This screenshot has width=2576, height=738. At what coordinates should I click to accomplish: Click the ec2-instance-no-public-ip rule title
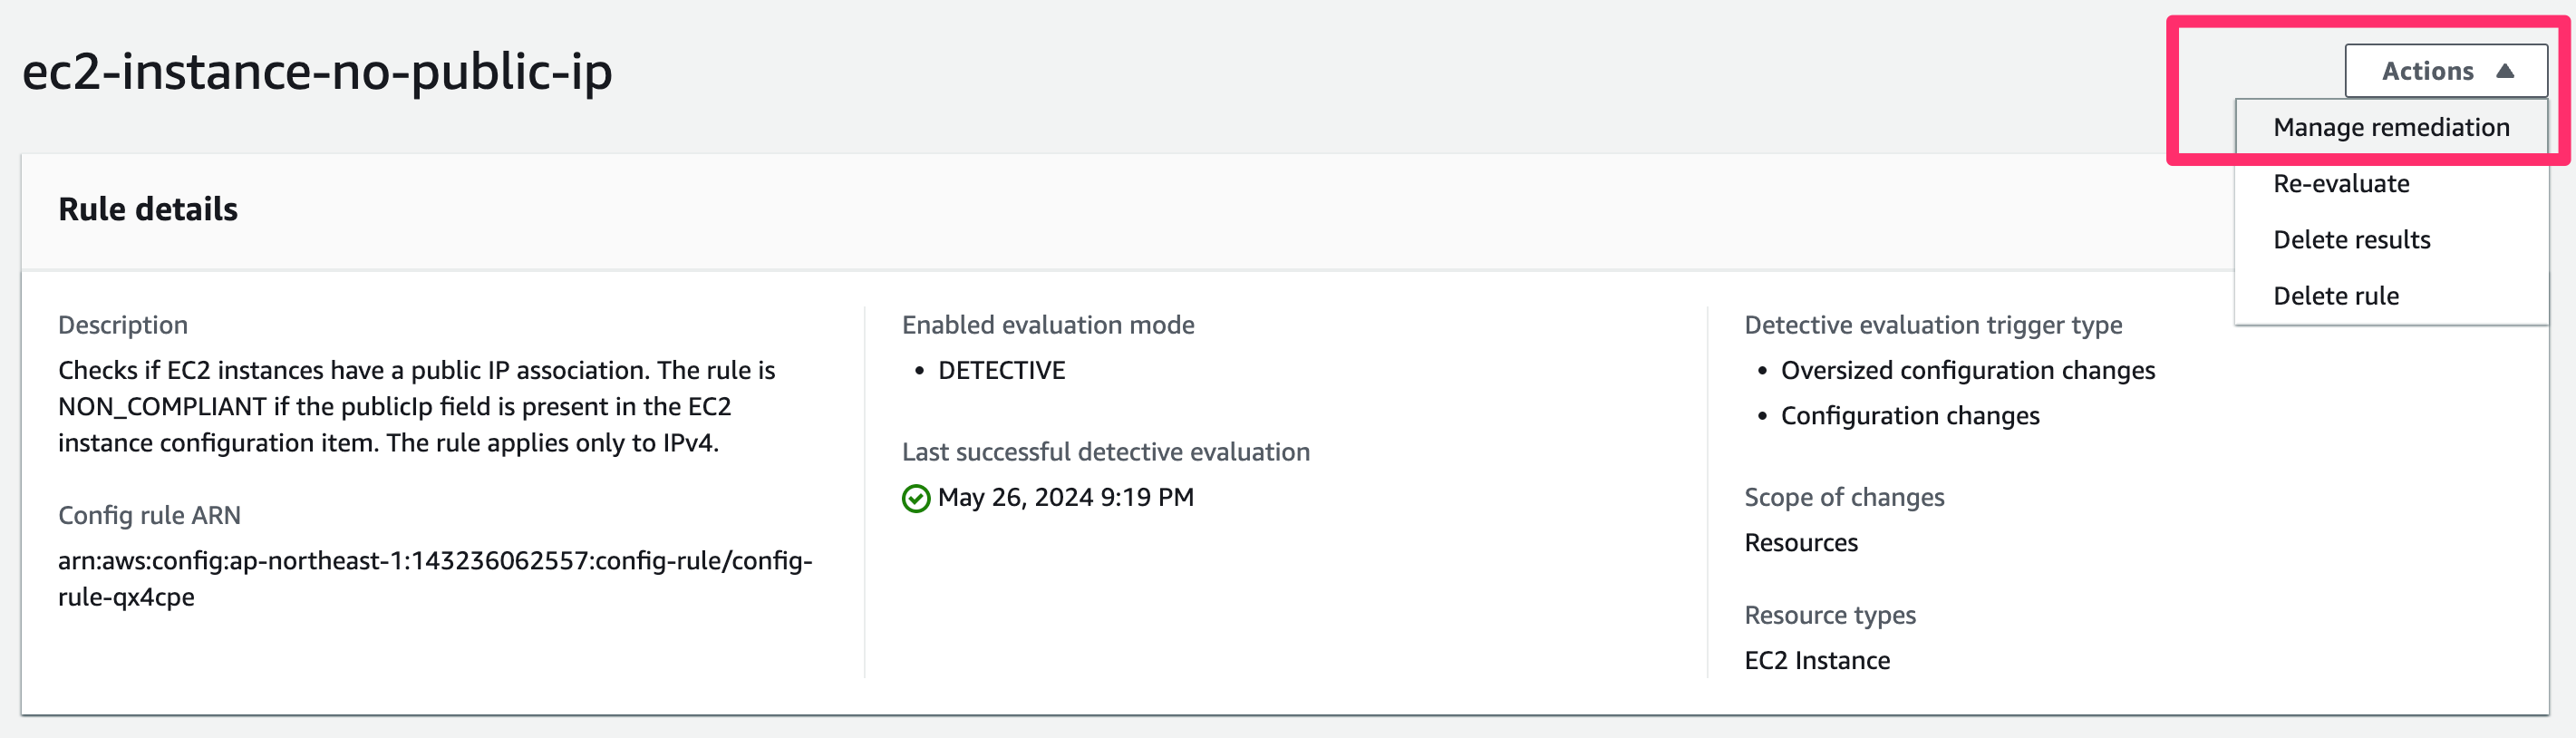[317, 72]
